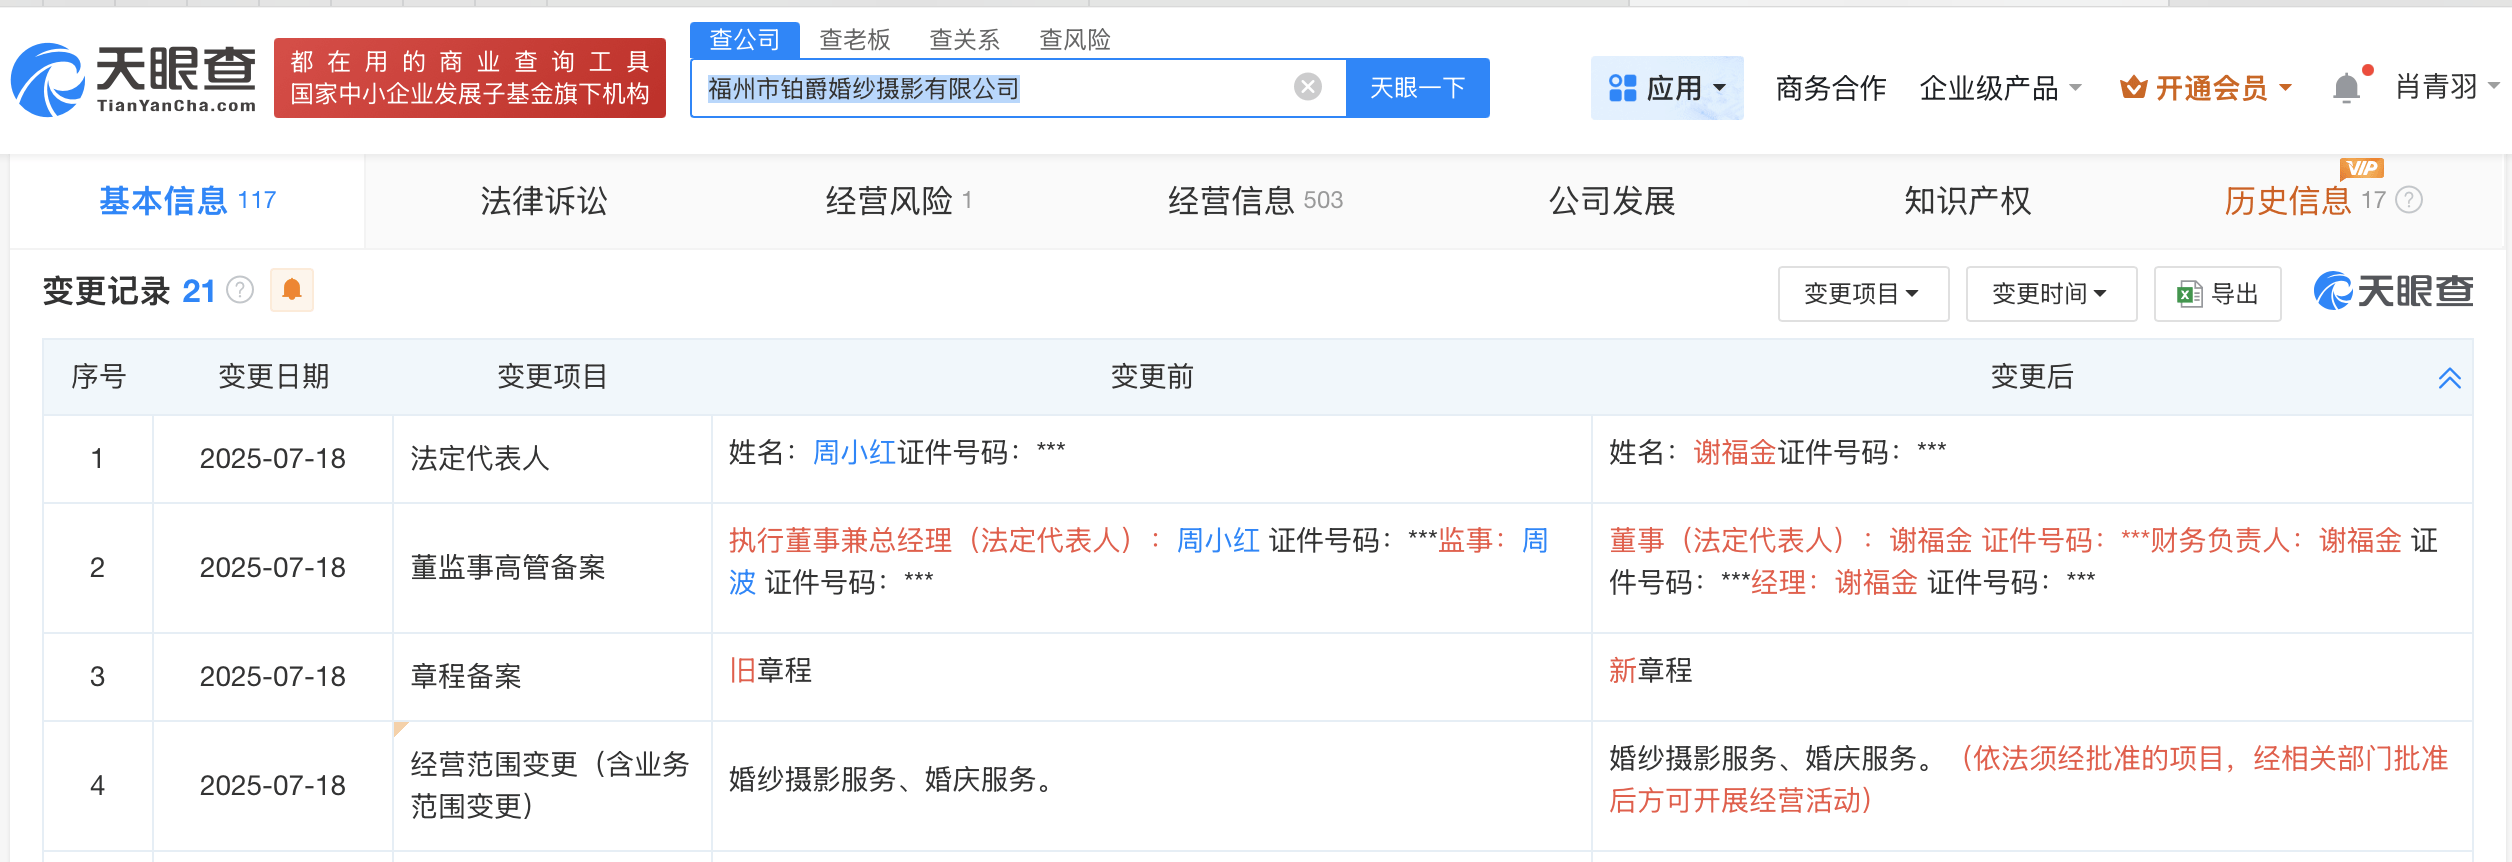Click the date 2025-07-18 in row 3
Image resolution: width=2512 pixels, height=862 pixels.
273,676
